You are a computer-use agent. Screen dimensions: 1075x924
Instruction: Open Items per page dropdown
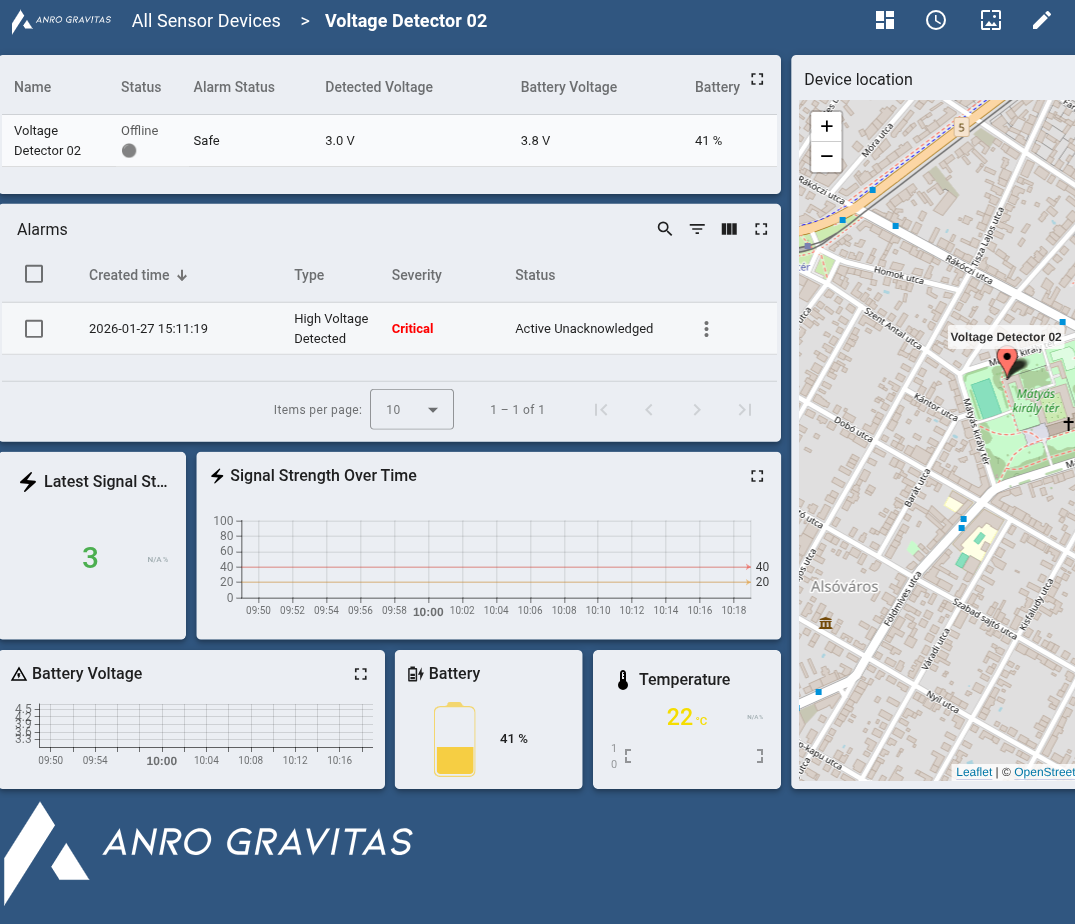point(411,409)
